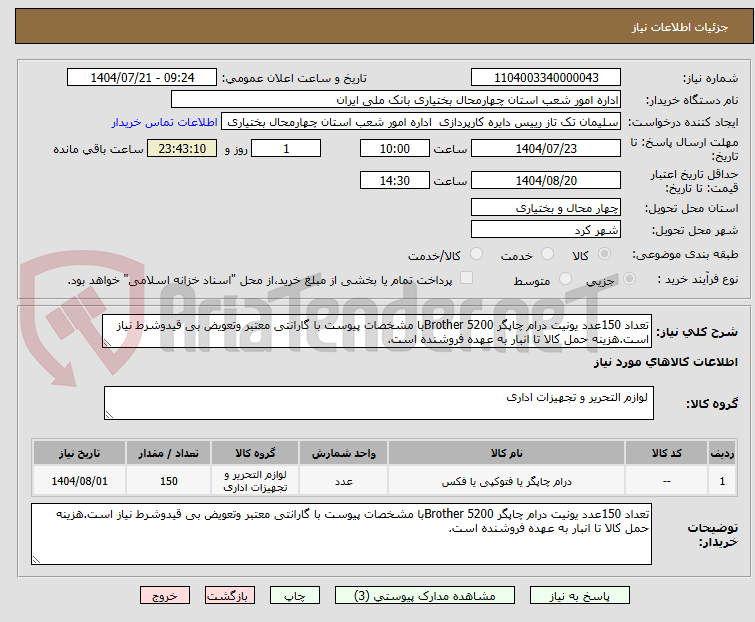Click the نام کالا column header
The image size is (755, 622).
507,453
